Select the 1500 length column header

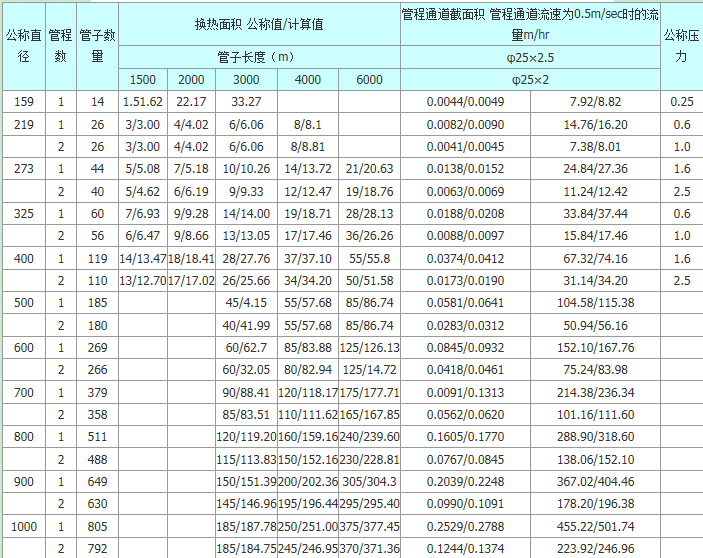coord(143,79)
